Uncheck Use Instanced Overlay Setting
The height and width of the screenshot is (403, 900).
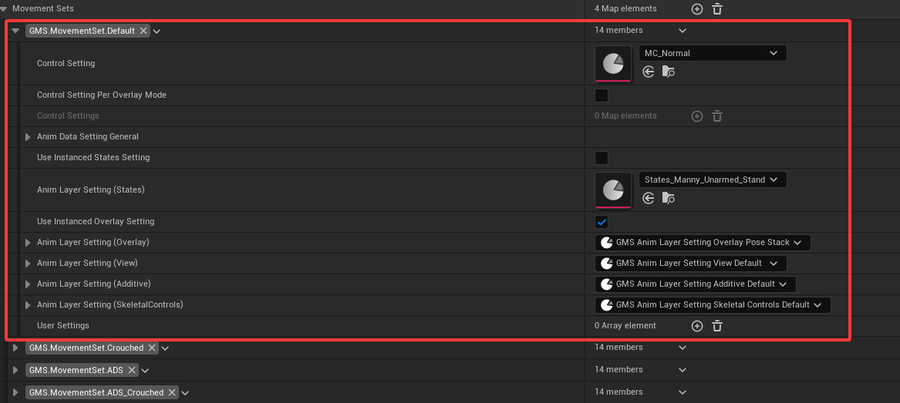coord(602,222)
